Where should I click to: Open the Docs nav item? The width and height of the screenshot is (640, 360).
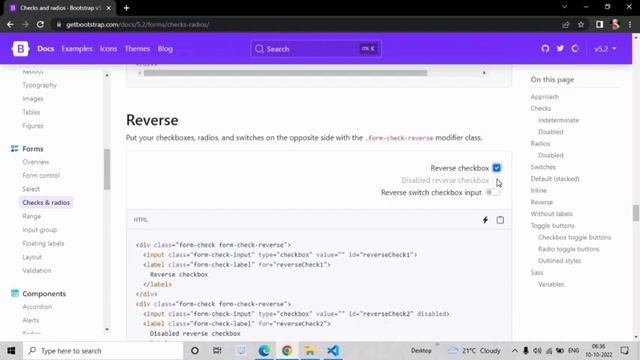click(x=46, y=49)
